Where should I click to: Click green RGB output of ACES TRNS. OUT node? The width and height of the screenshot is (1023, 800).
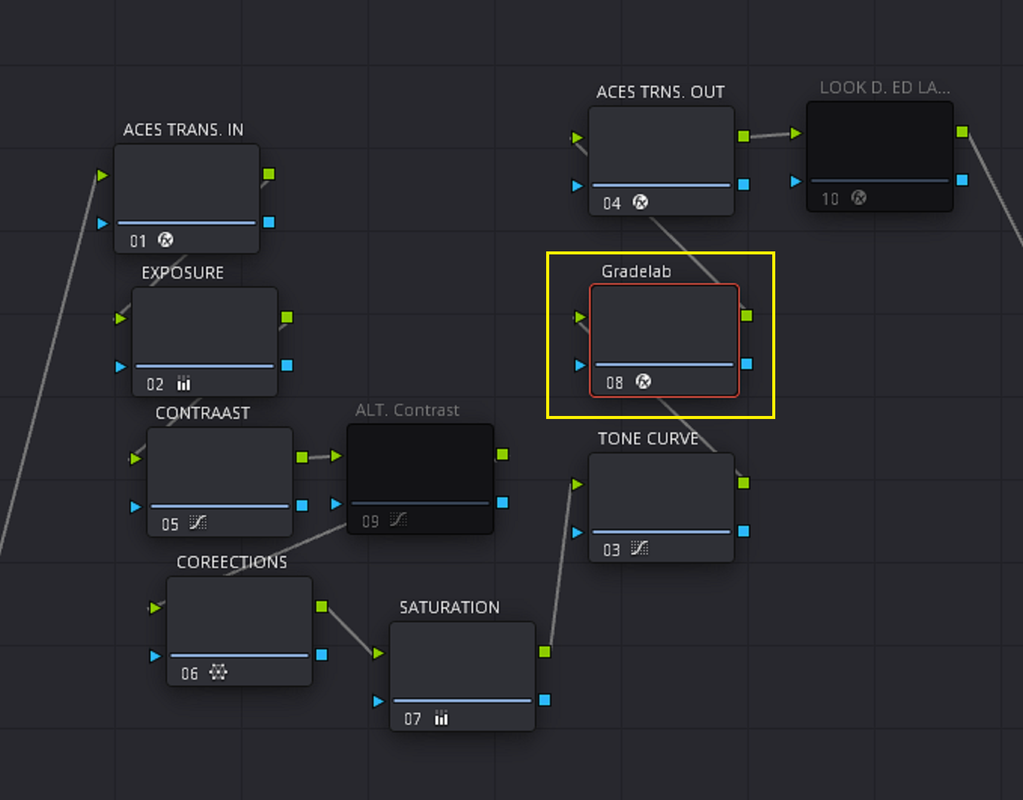[x=744, y=136]
